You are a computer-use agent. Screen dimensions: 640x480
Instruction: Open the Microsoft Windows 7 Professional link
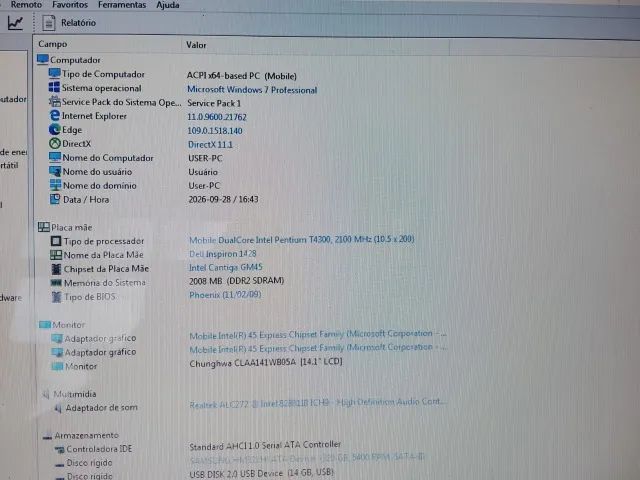(x=252, y=90)
